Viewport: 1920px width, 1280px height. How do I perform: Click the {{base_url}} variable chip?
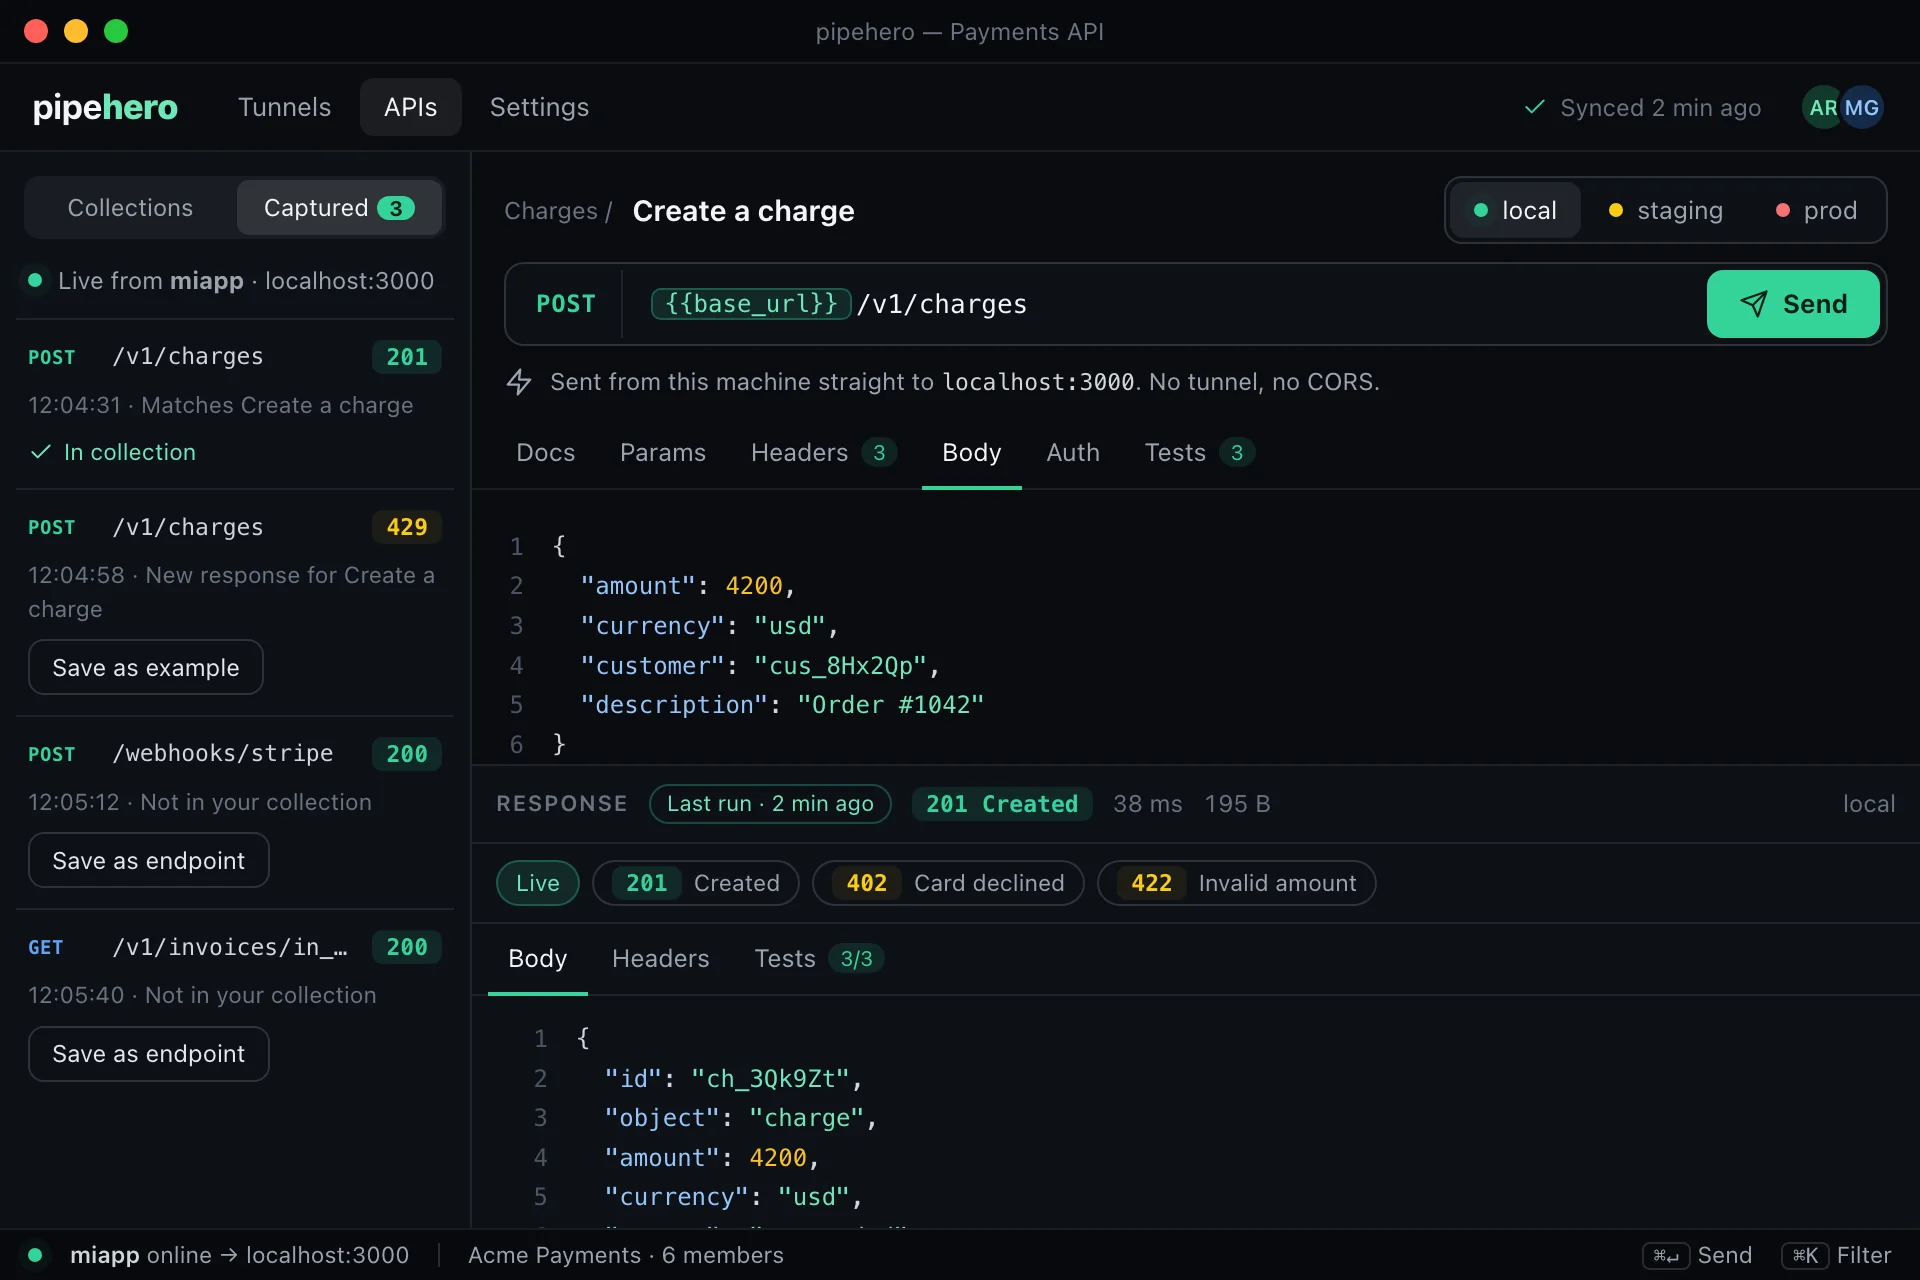tap(751, 304)
